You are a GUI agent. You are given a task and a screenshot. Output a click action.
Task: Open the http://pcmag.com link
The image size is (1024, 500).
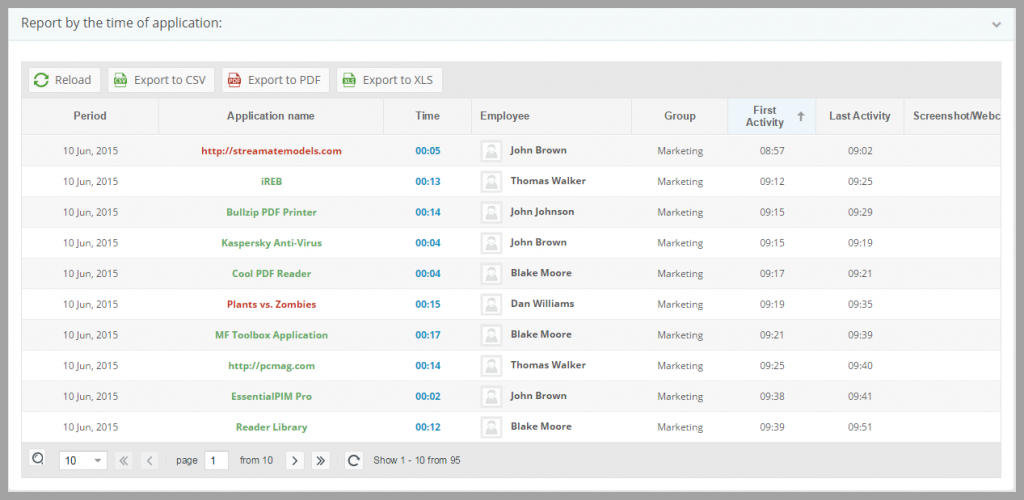pyautogui.click(x=271, y=366)
